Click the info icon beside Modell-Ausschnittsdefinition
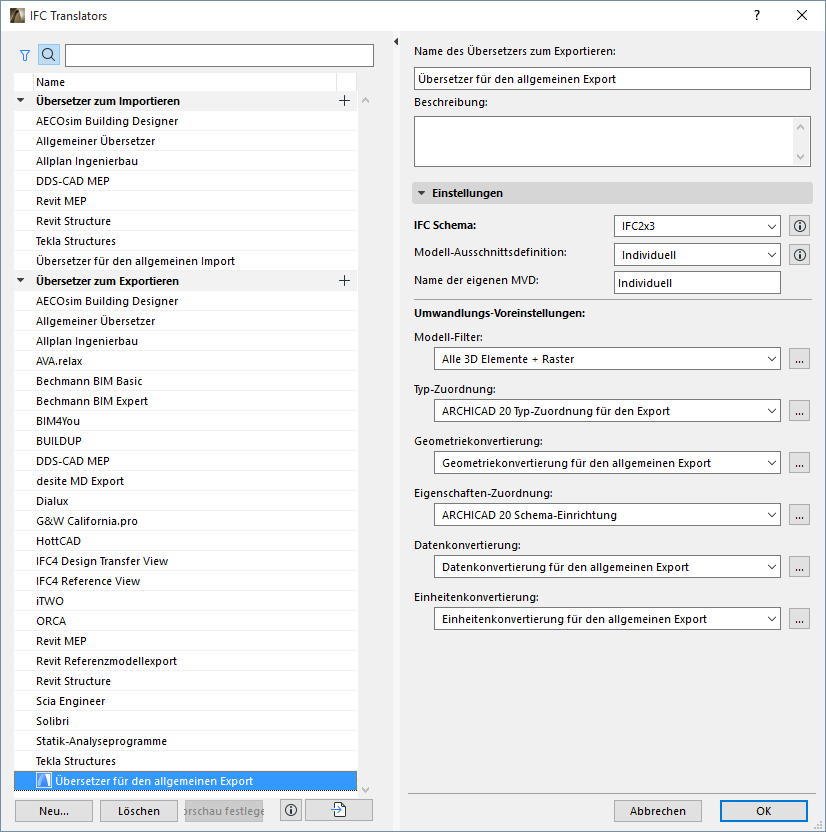 [x=799, y=254]
